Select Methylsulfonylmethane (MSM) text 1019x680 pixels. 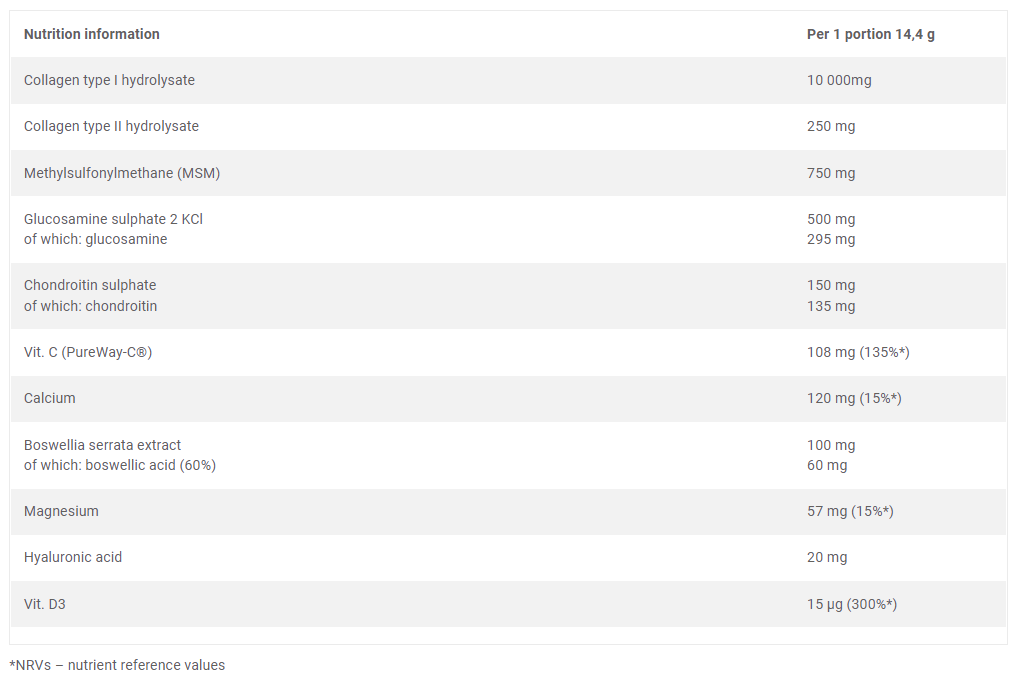(122, 174)
